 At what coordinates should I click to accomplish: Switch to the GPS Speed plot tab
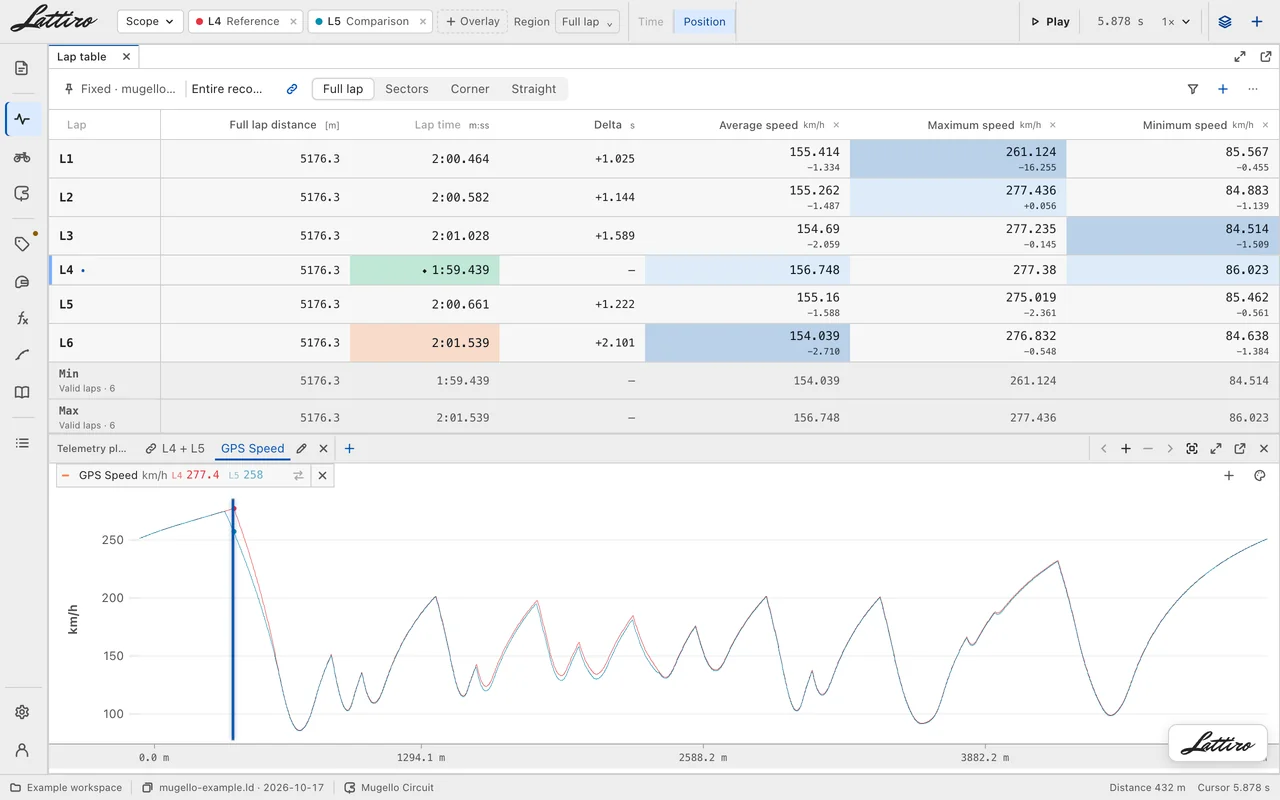click(253, 449)
